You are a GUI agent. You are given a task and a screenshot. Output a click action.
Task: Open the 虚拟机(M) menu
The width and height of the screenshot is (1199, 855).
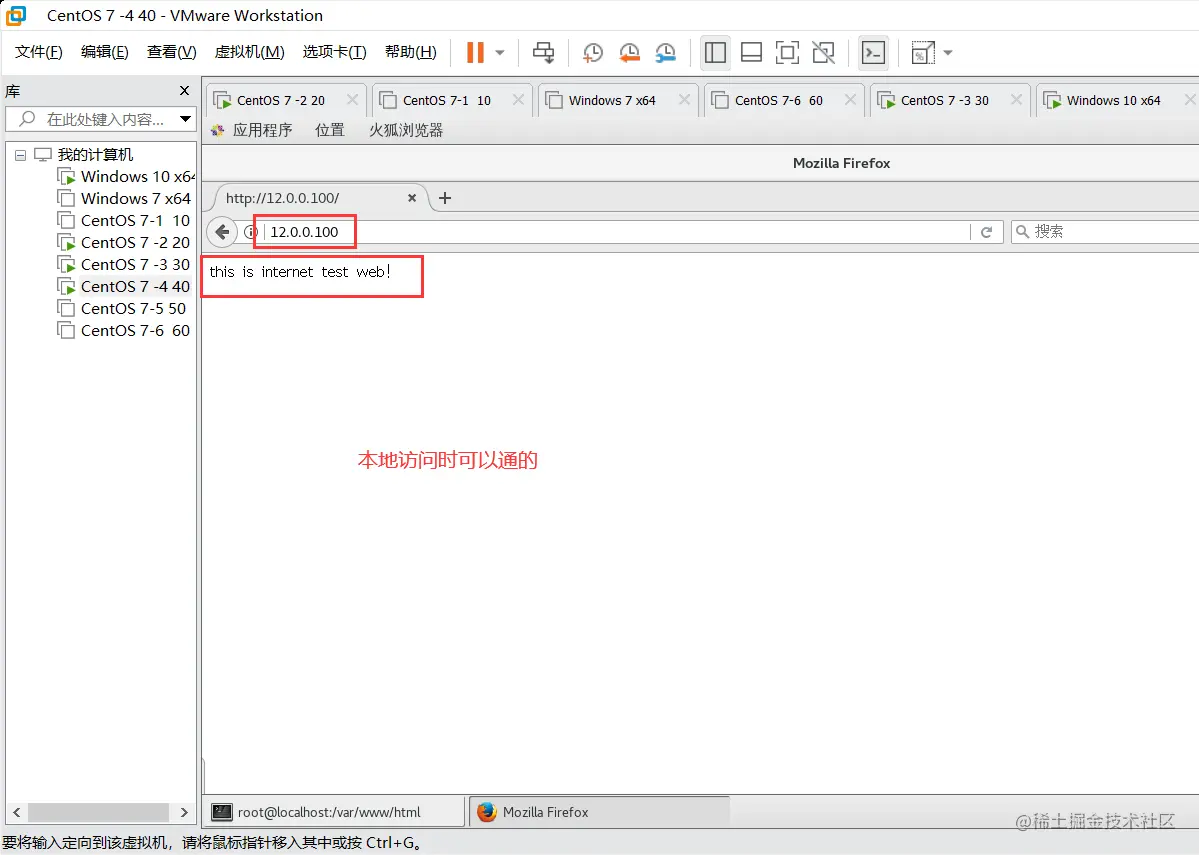point(249,52)
